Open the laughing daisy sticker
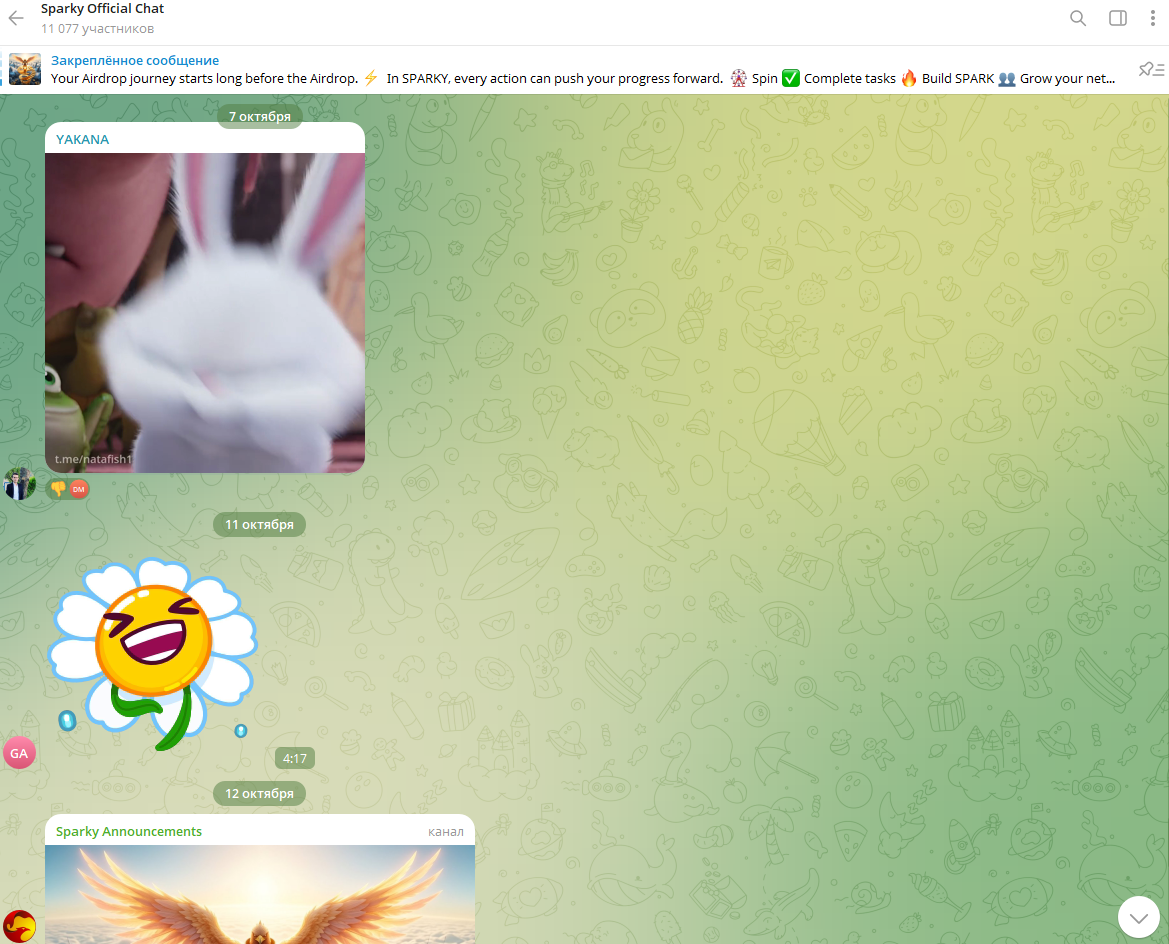The width and height of the screenshot is (1169, 944). [x=153, y=654]
